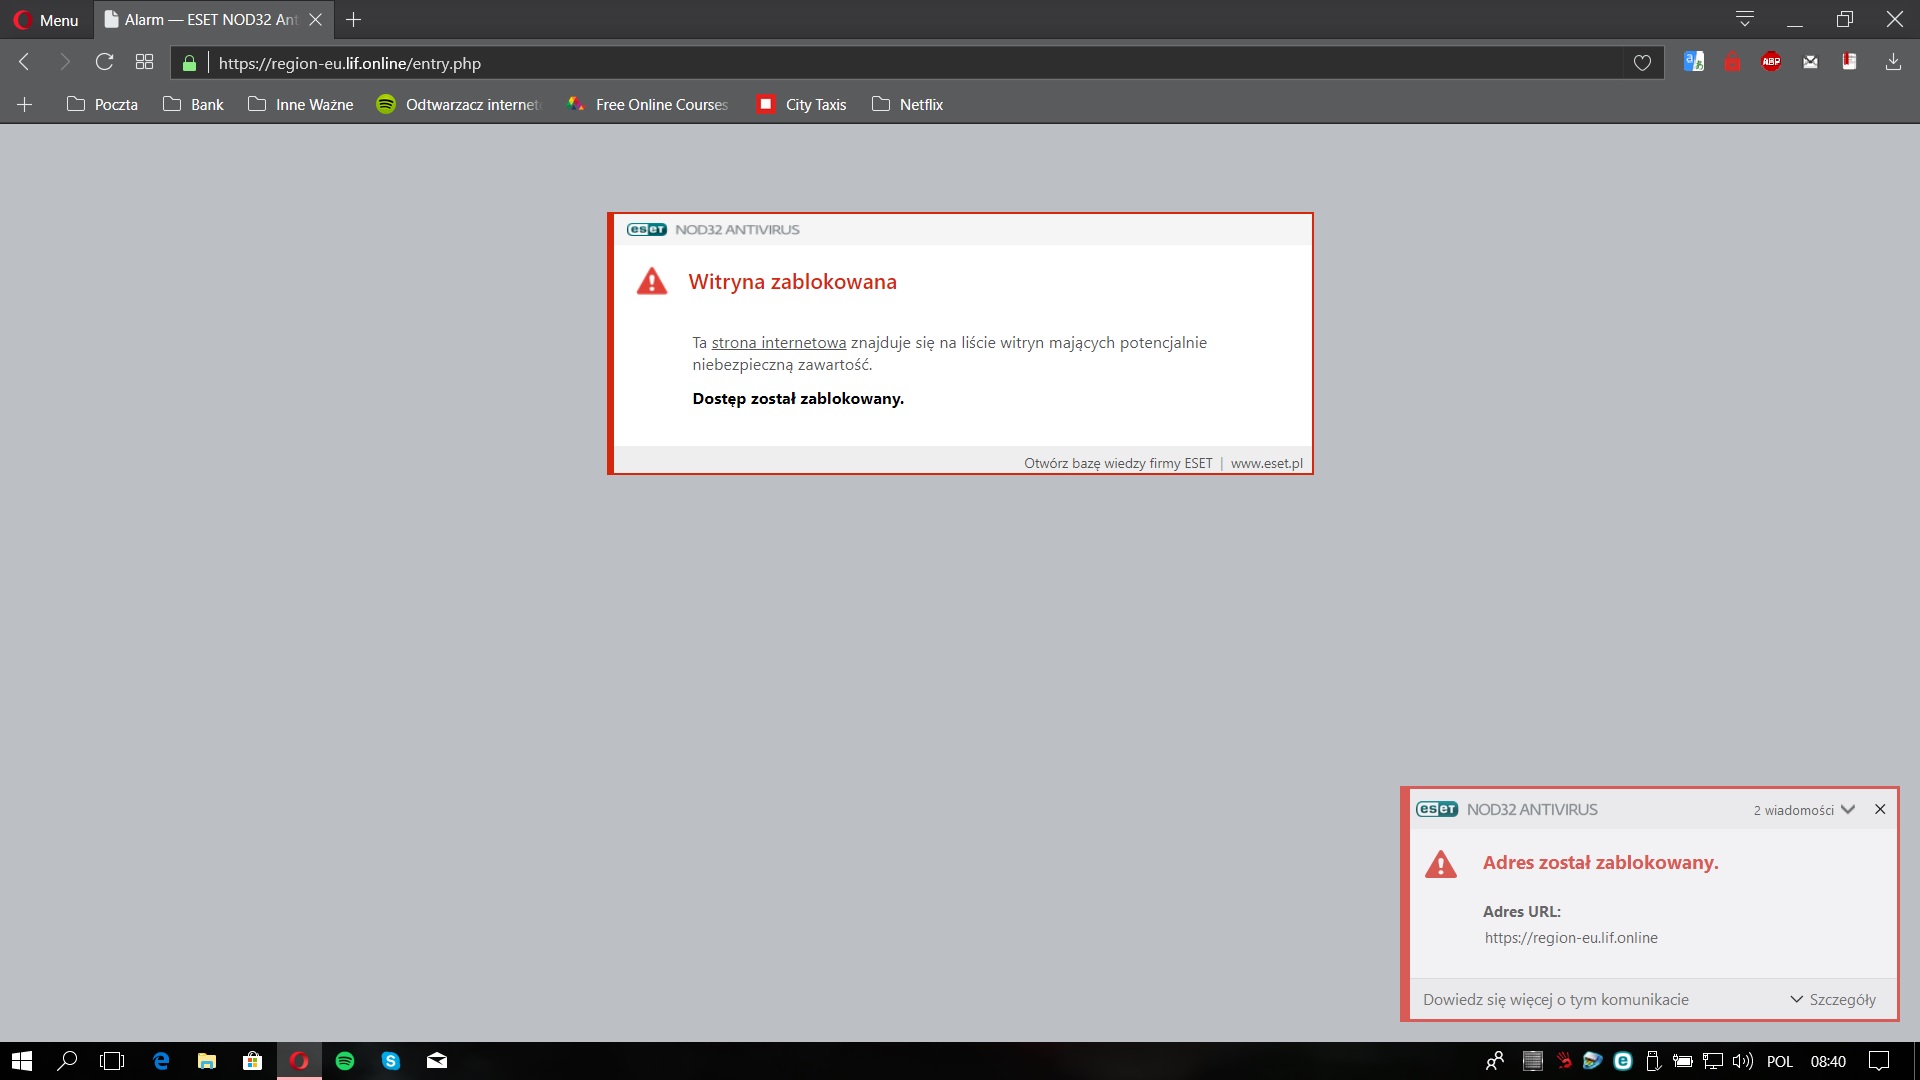
Task: Click the 'strona internetowa' link
Action: 778,342
